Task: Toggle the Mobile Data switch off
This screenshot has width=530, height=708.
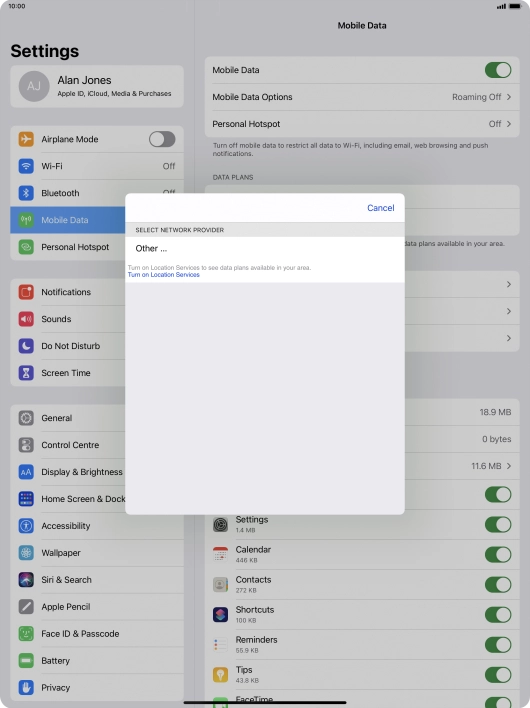Action: (x=498, y=70)
